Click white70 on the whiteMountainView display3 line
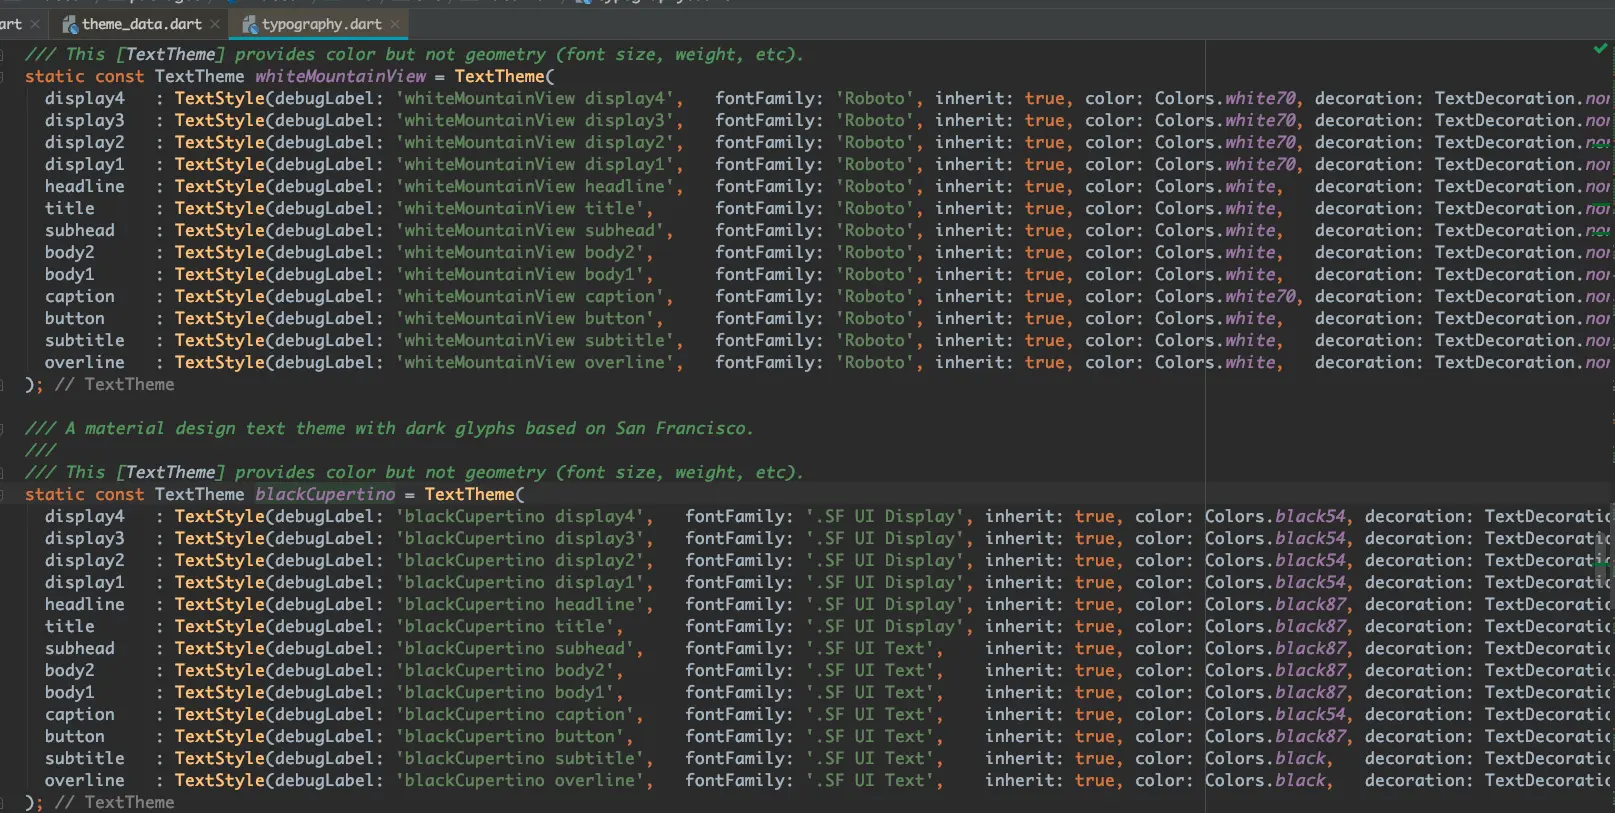The image size is (1615, 813). pos(1260,121)
